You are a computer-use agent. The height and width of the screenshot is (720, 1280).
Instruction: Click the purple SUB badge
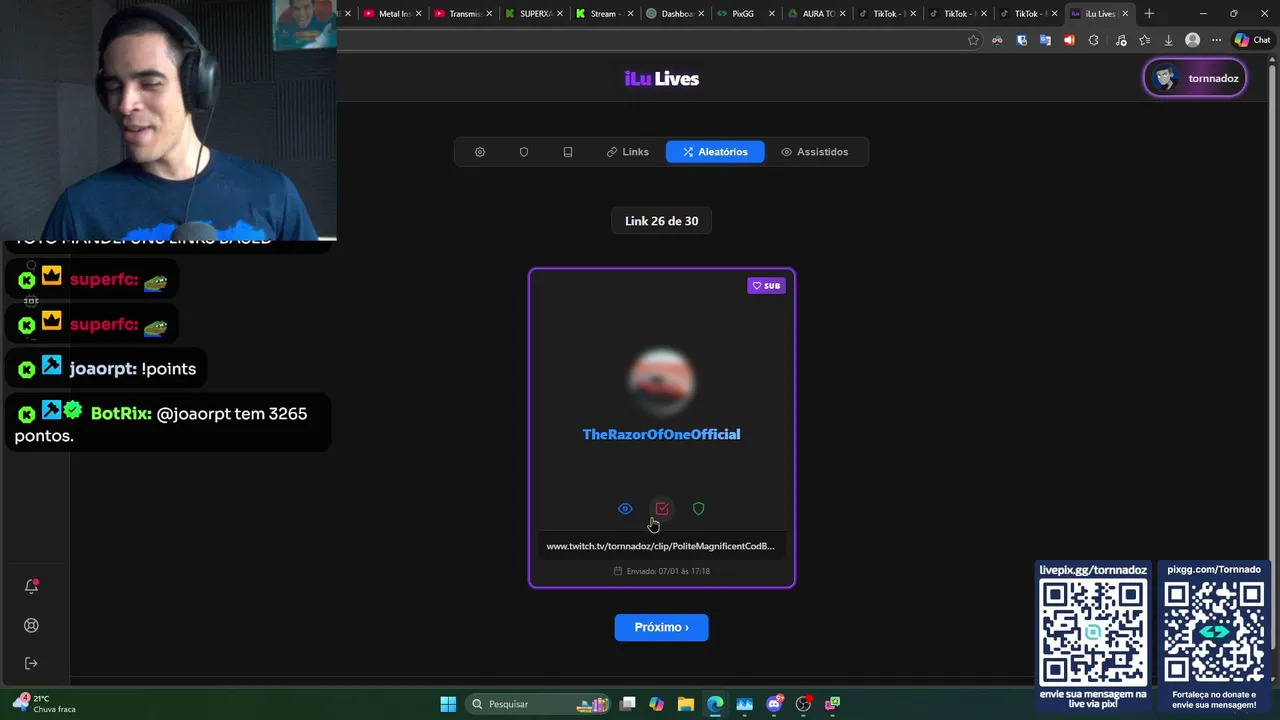[x=767, y=286]
